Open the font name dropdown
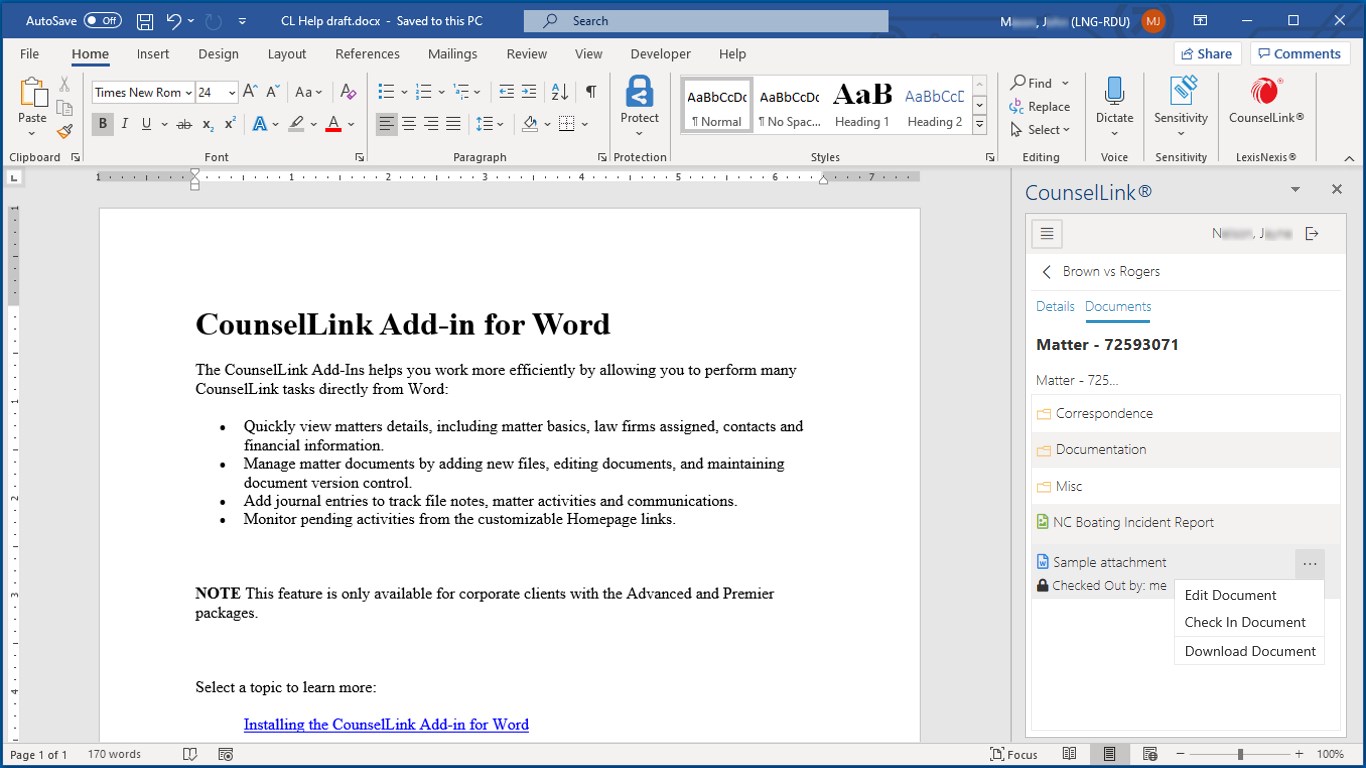The image size is (1366, 768). 188,92
